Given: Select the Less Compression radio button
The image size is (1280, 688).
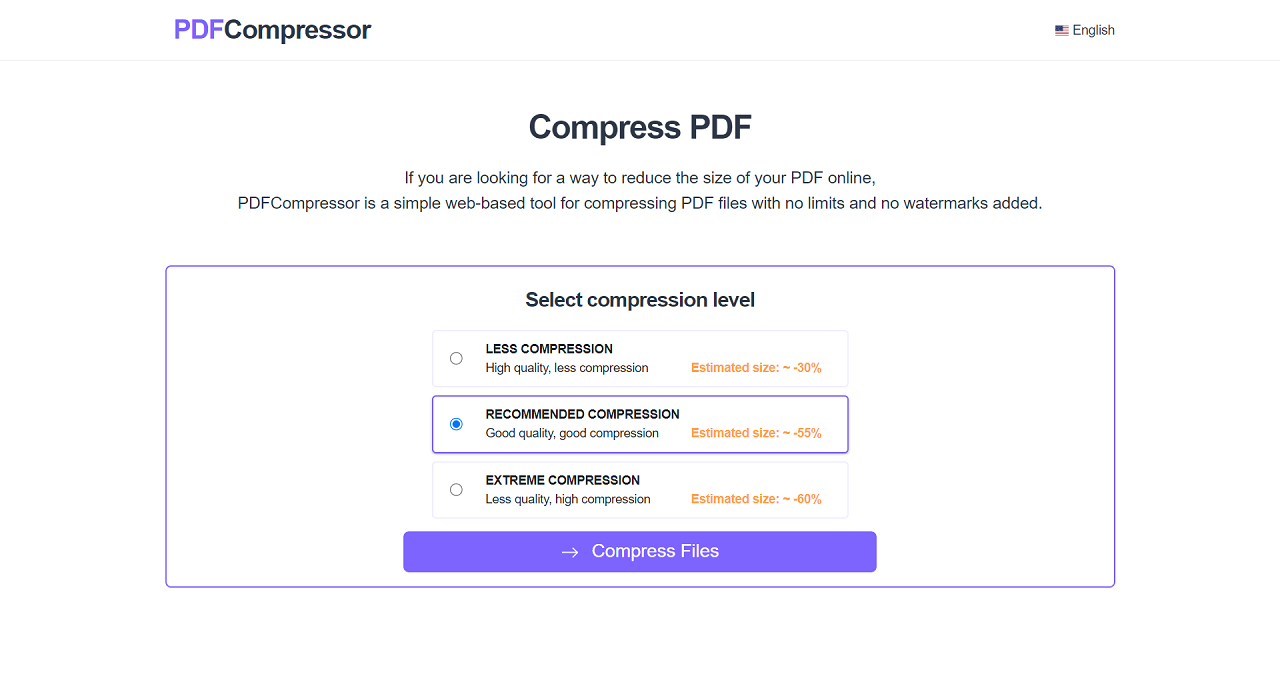Looking at the screenshot, I should coord(456,358).
